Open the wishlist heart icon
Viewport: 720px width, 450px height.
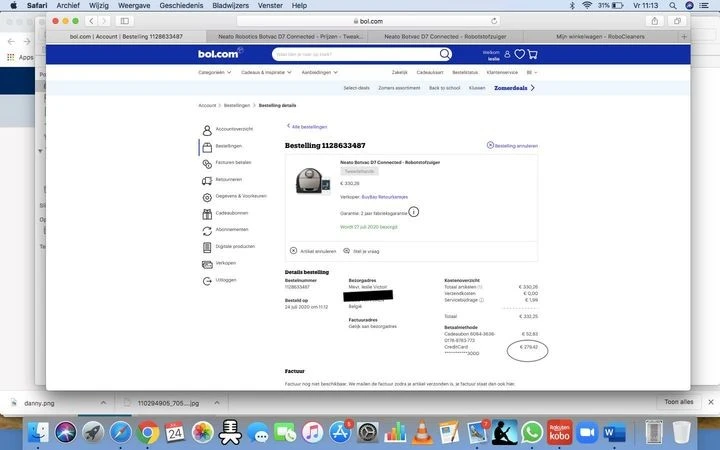(x=519, y=54)
